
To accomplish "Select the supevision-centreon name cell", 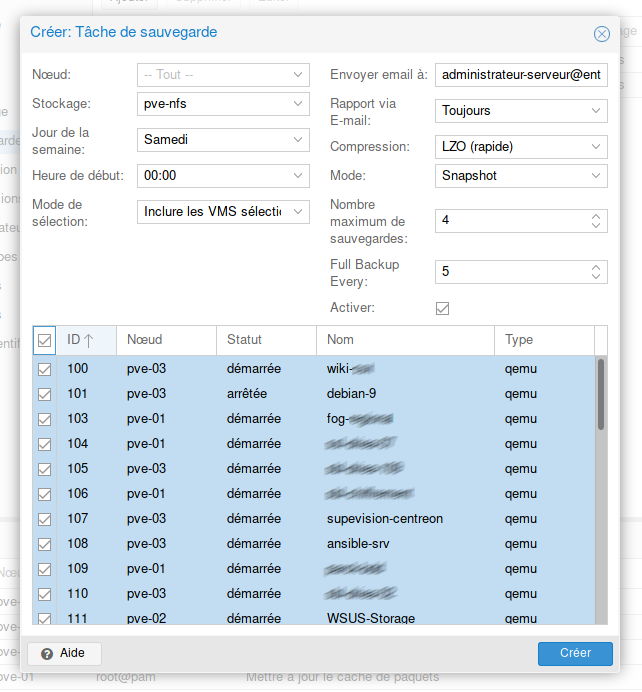I will (385, 519).
